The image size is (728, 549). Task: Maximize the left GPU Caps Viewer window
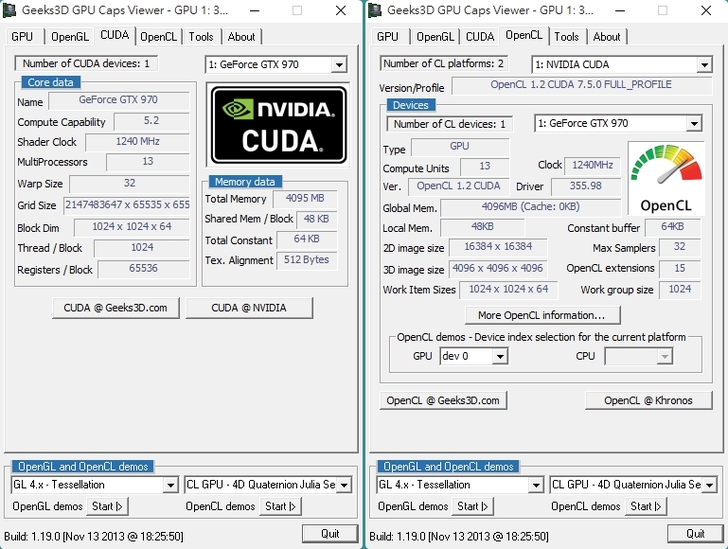[x=297, y=11]
